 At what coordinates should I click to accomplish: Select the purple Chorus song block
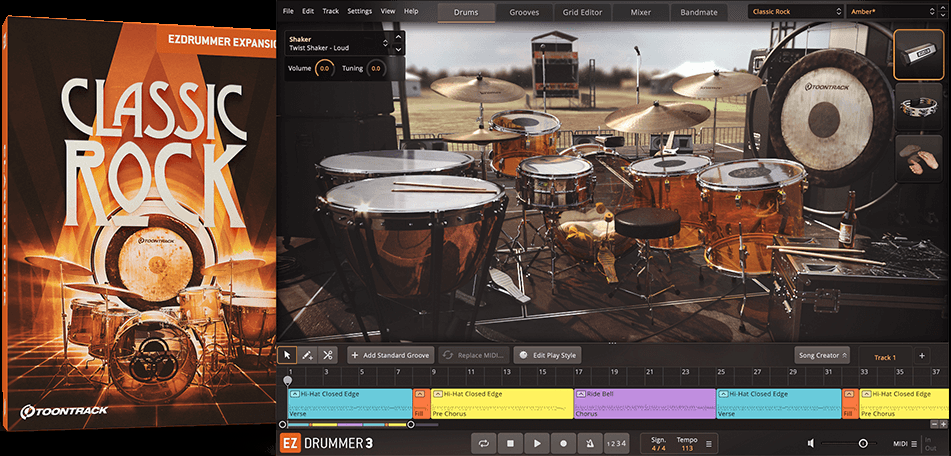[x=645, y=404]
